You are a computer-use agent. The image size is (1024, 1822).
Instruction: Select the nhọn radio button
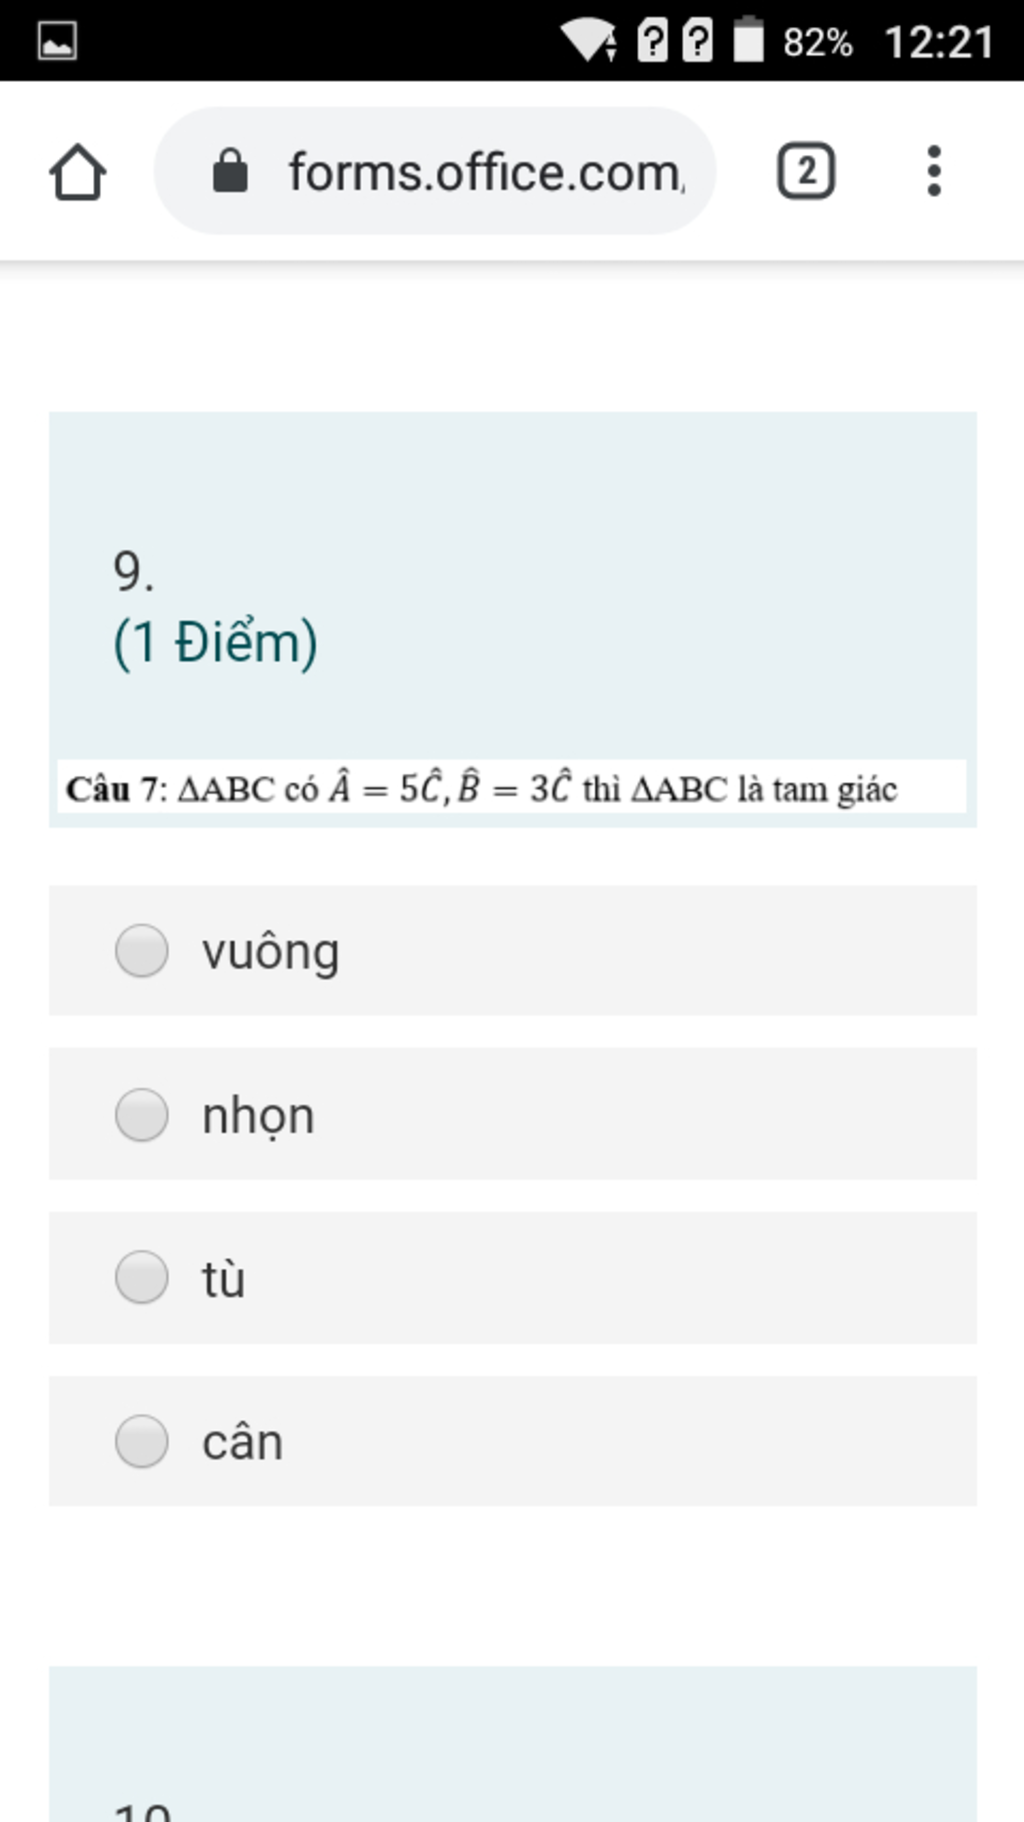pos(142,1114)
